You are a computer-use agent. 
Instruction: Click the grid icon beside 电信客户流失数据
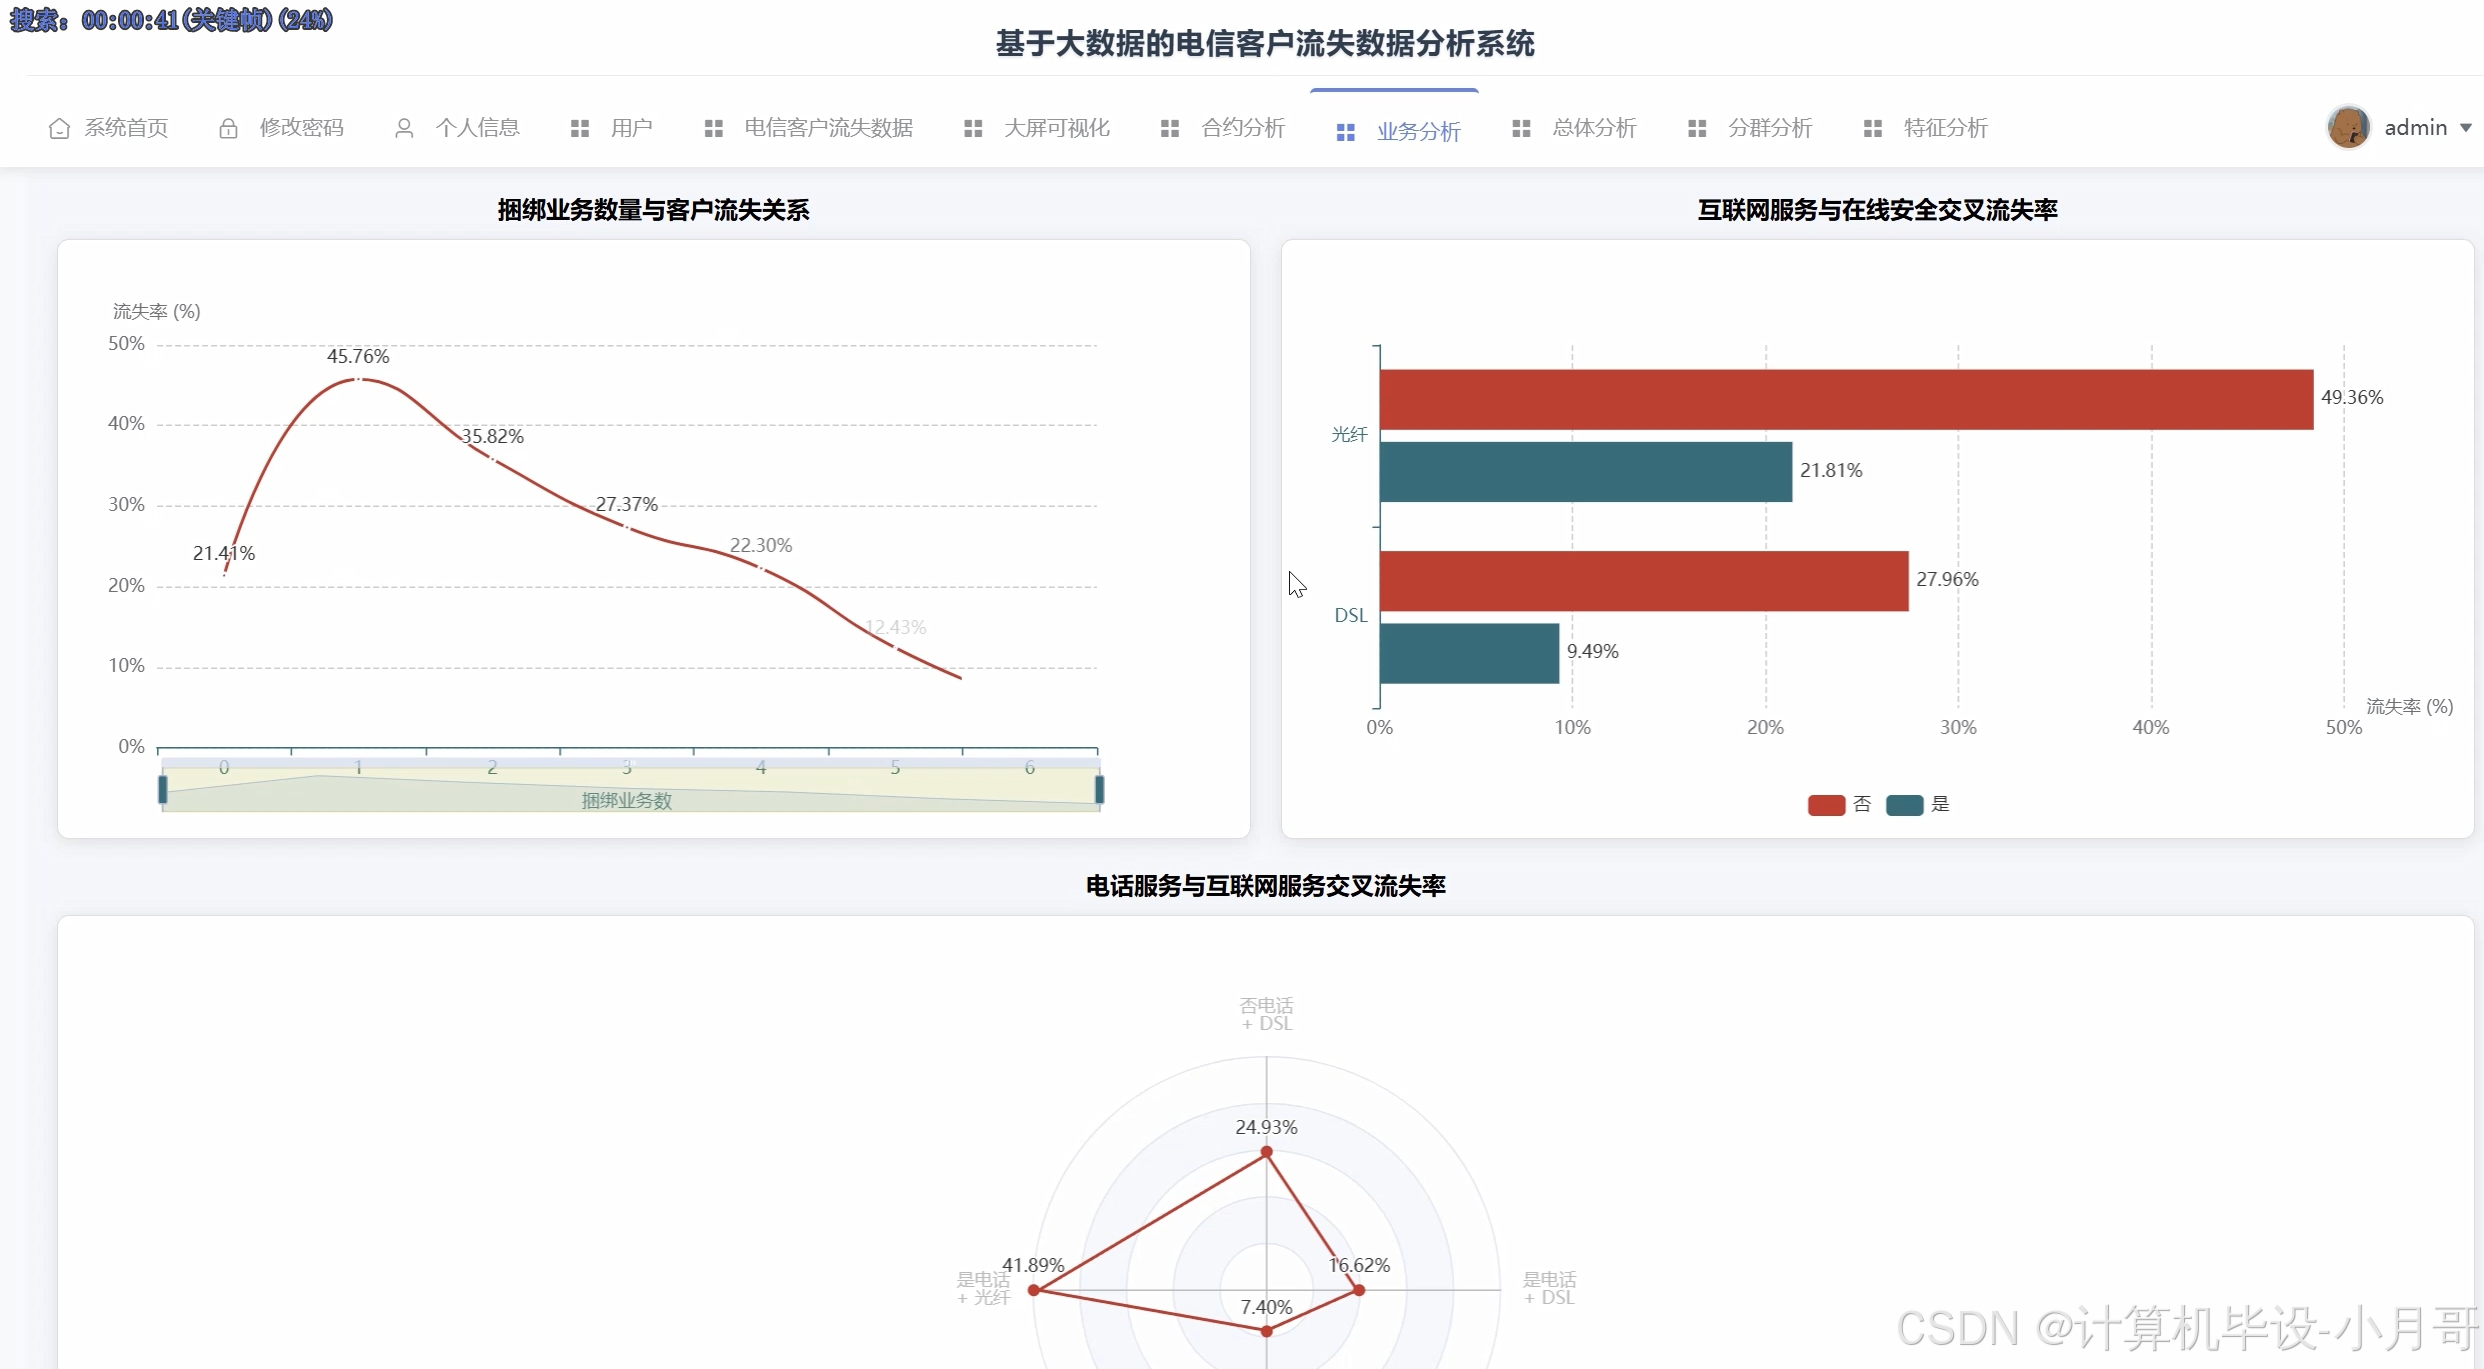(713, 128)
